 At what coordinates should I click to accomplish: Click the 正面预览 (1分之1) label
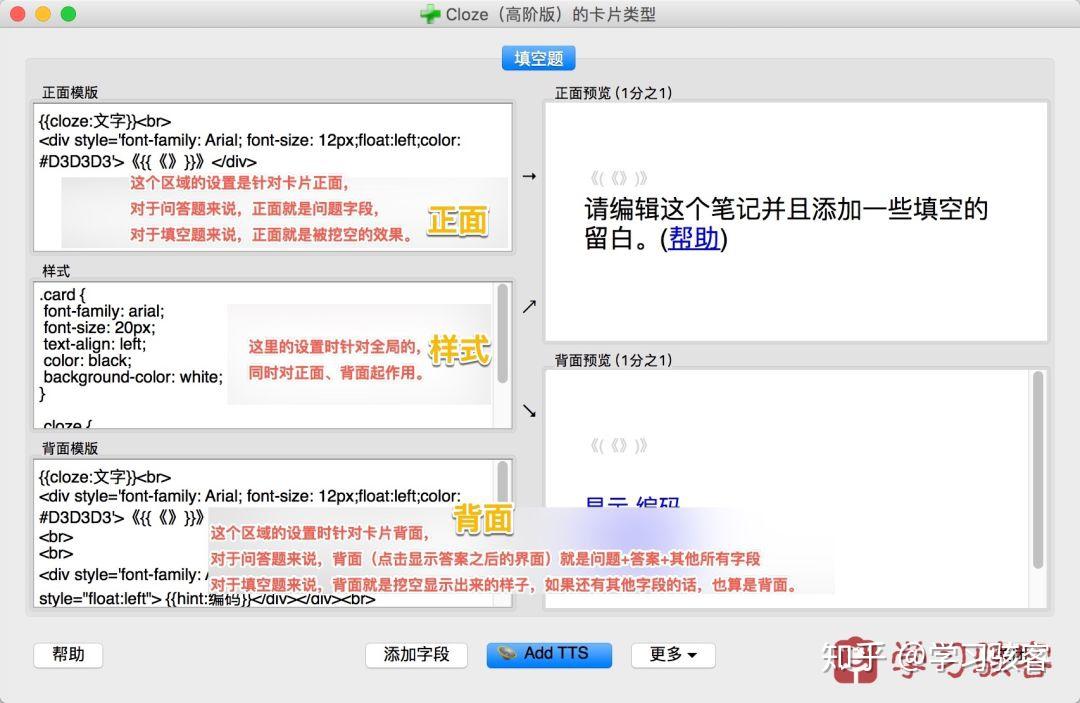pos(613,93)
